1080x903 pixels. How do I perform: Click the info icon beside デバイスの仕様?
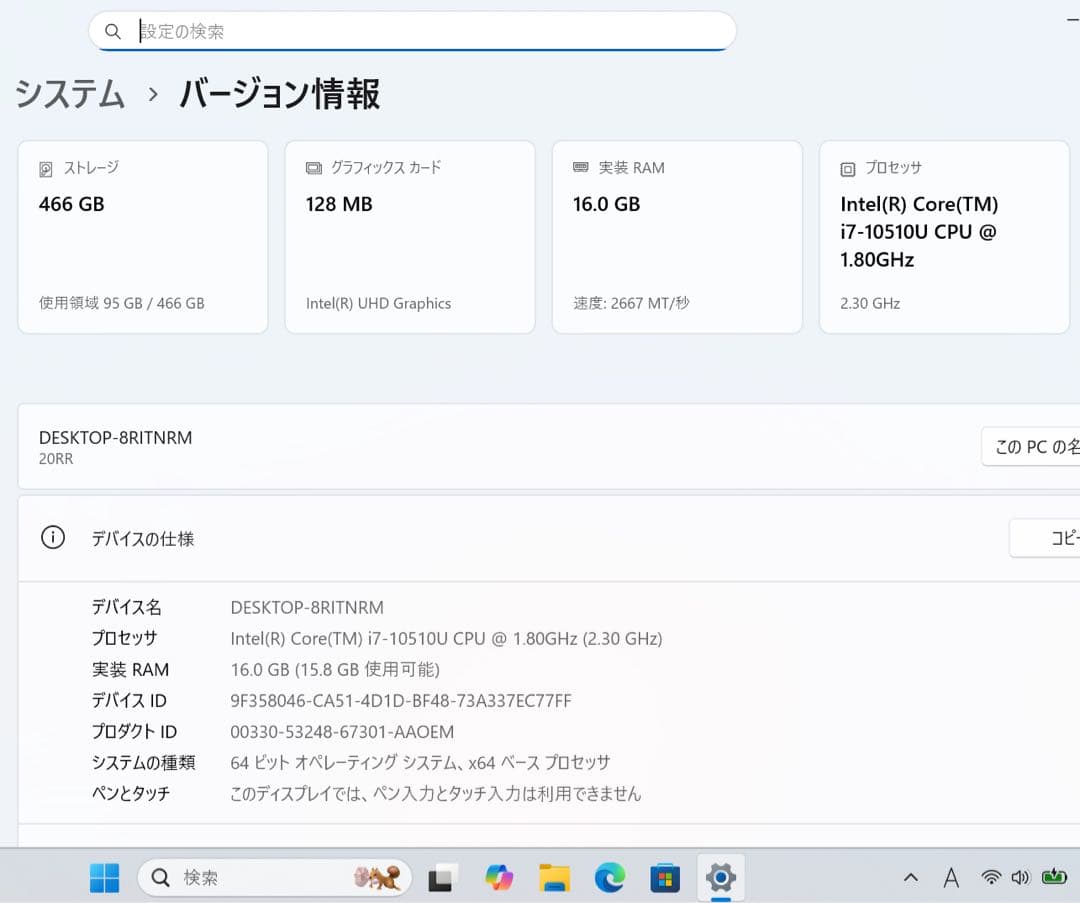pyautogui.click(x=52, y=537)
